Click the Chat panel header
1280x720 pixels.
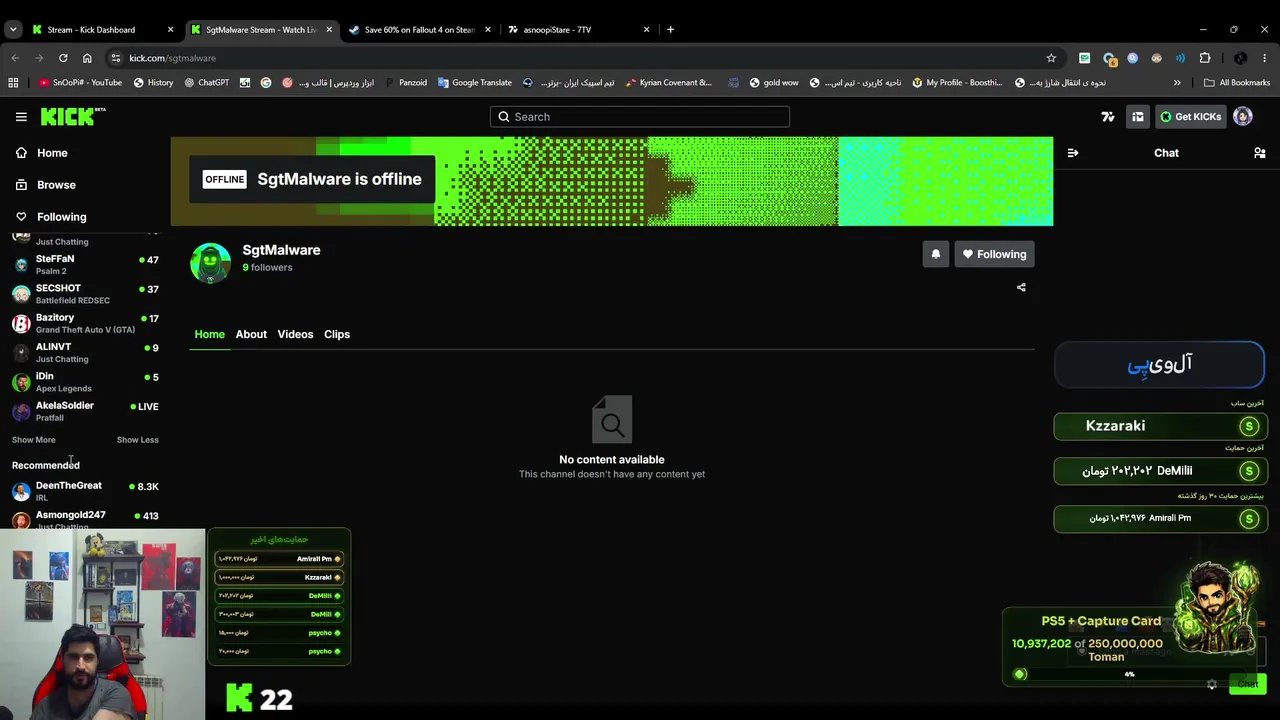click(1166, 153)
